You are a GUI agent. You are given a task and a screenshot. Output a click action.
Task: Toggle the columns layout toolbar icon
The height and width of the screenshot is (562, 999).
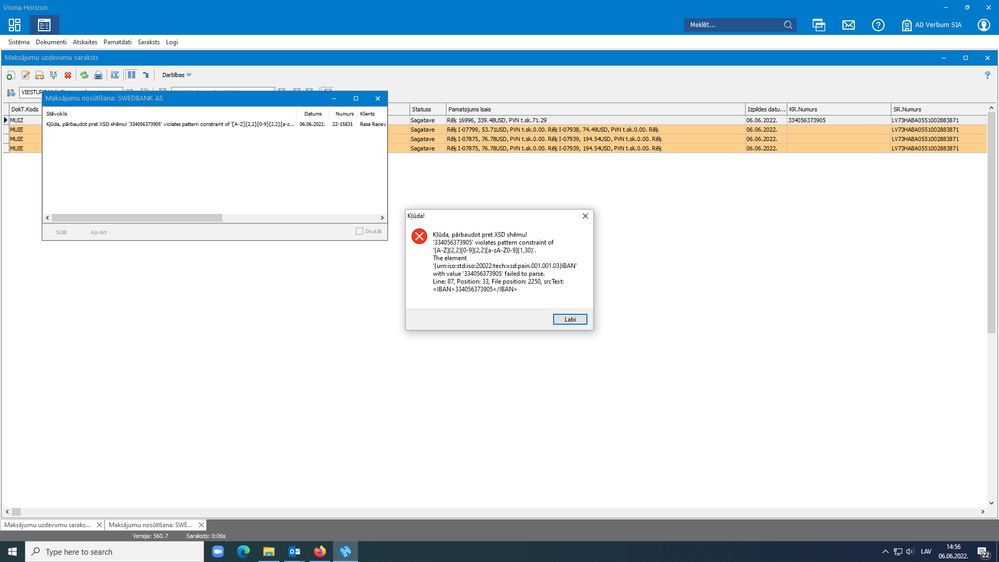[x=131, y=75]
